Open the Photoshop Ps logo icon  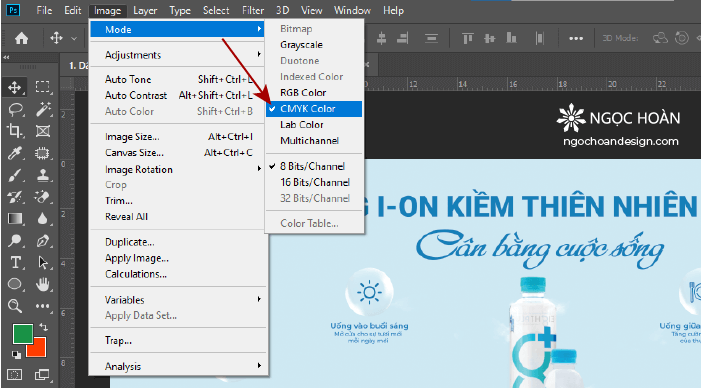tap(13, 10)
